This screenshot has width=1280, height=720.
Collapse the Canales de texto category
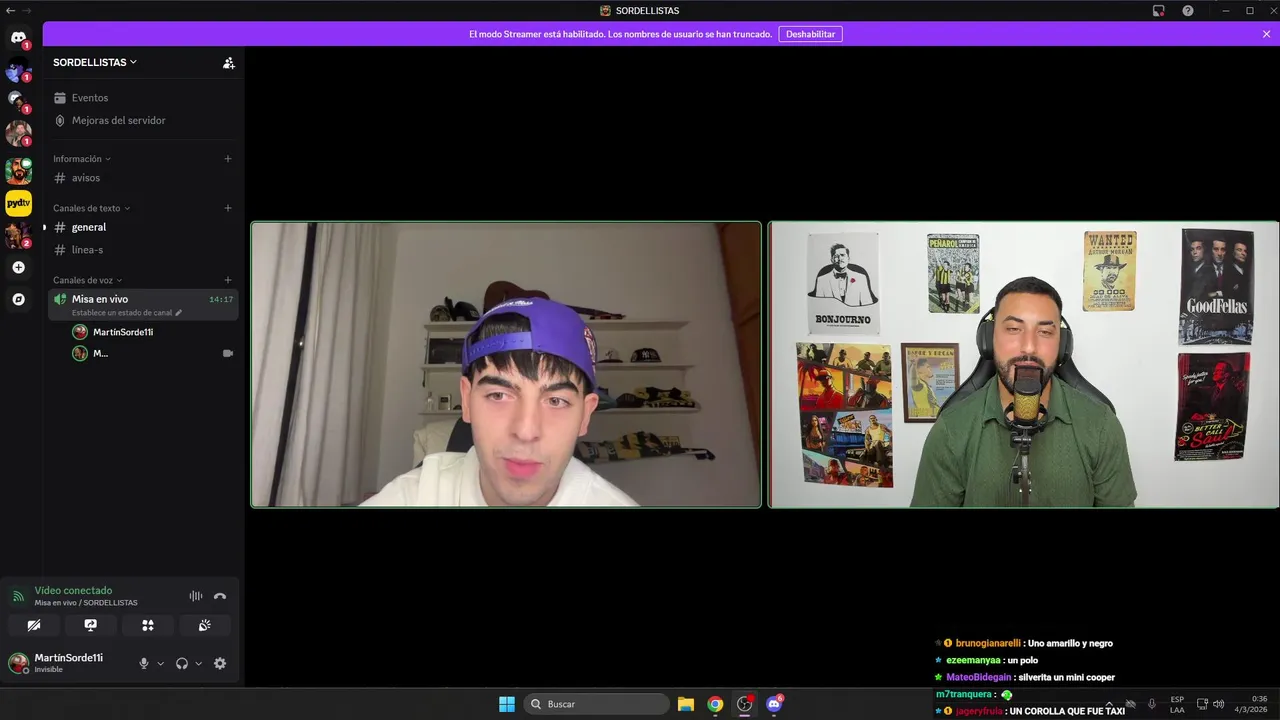pos(92,208)
